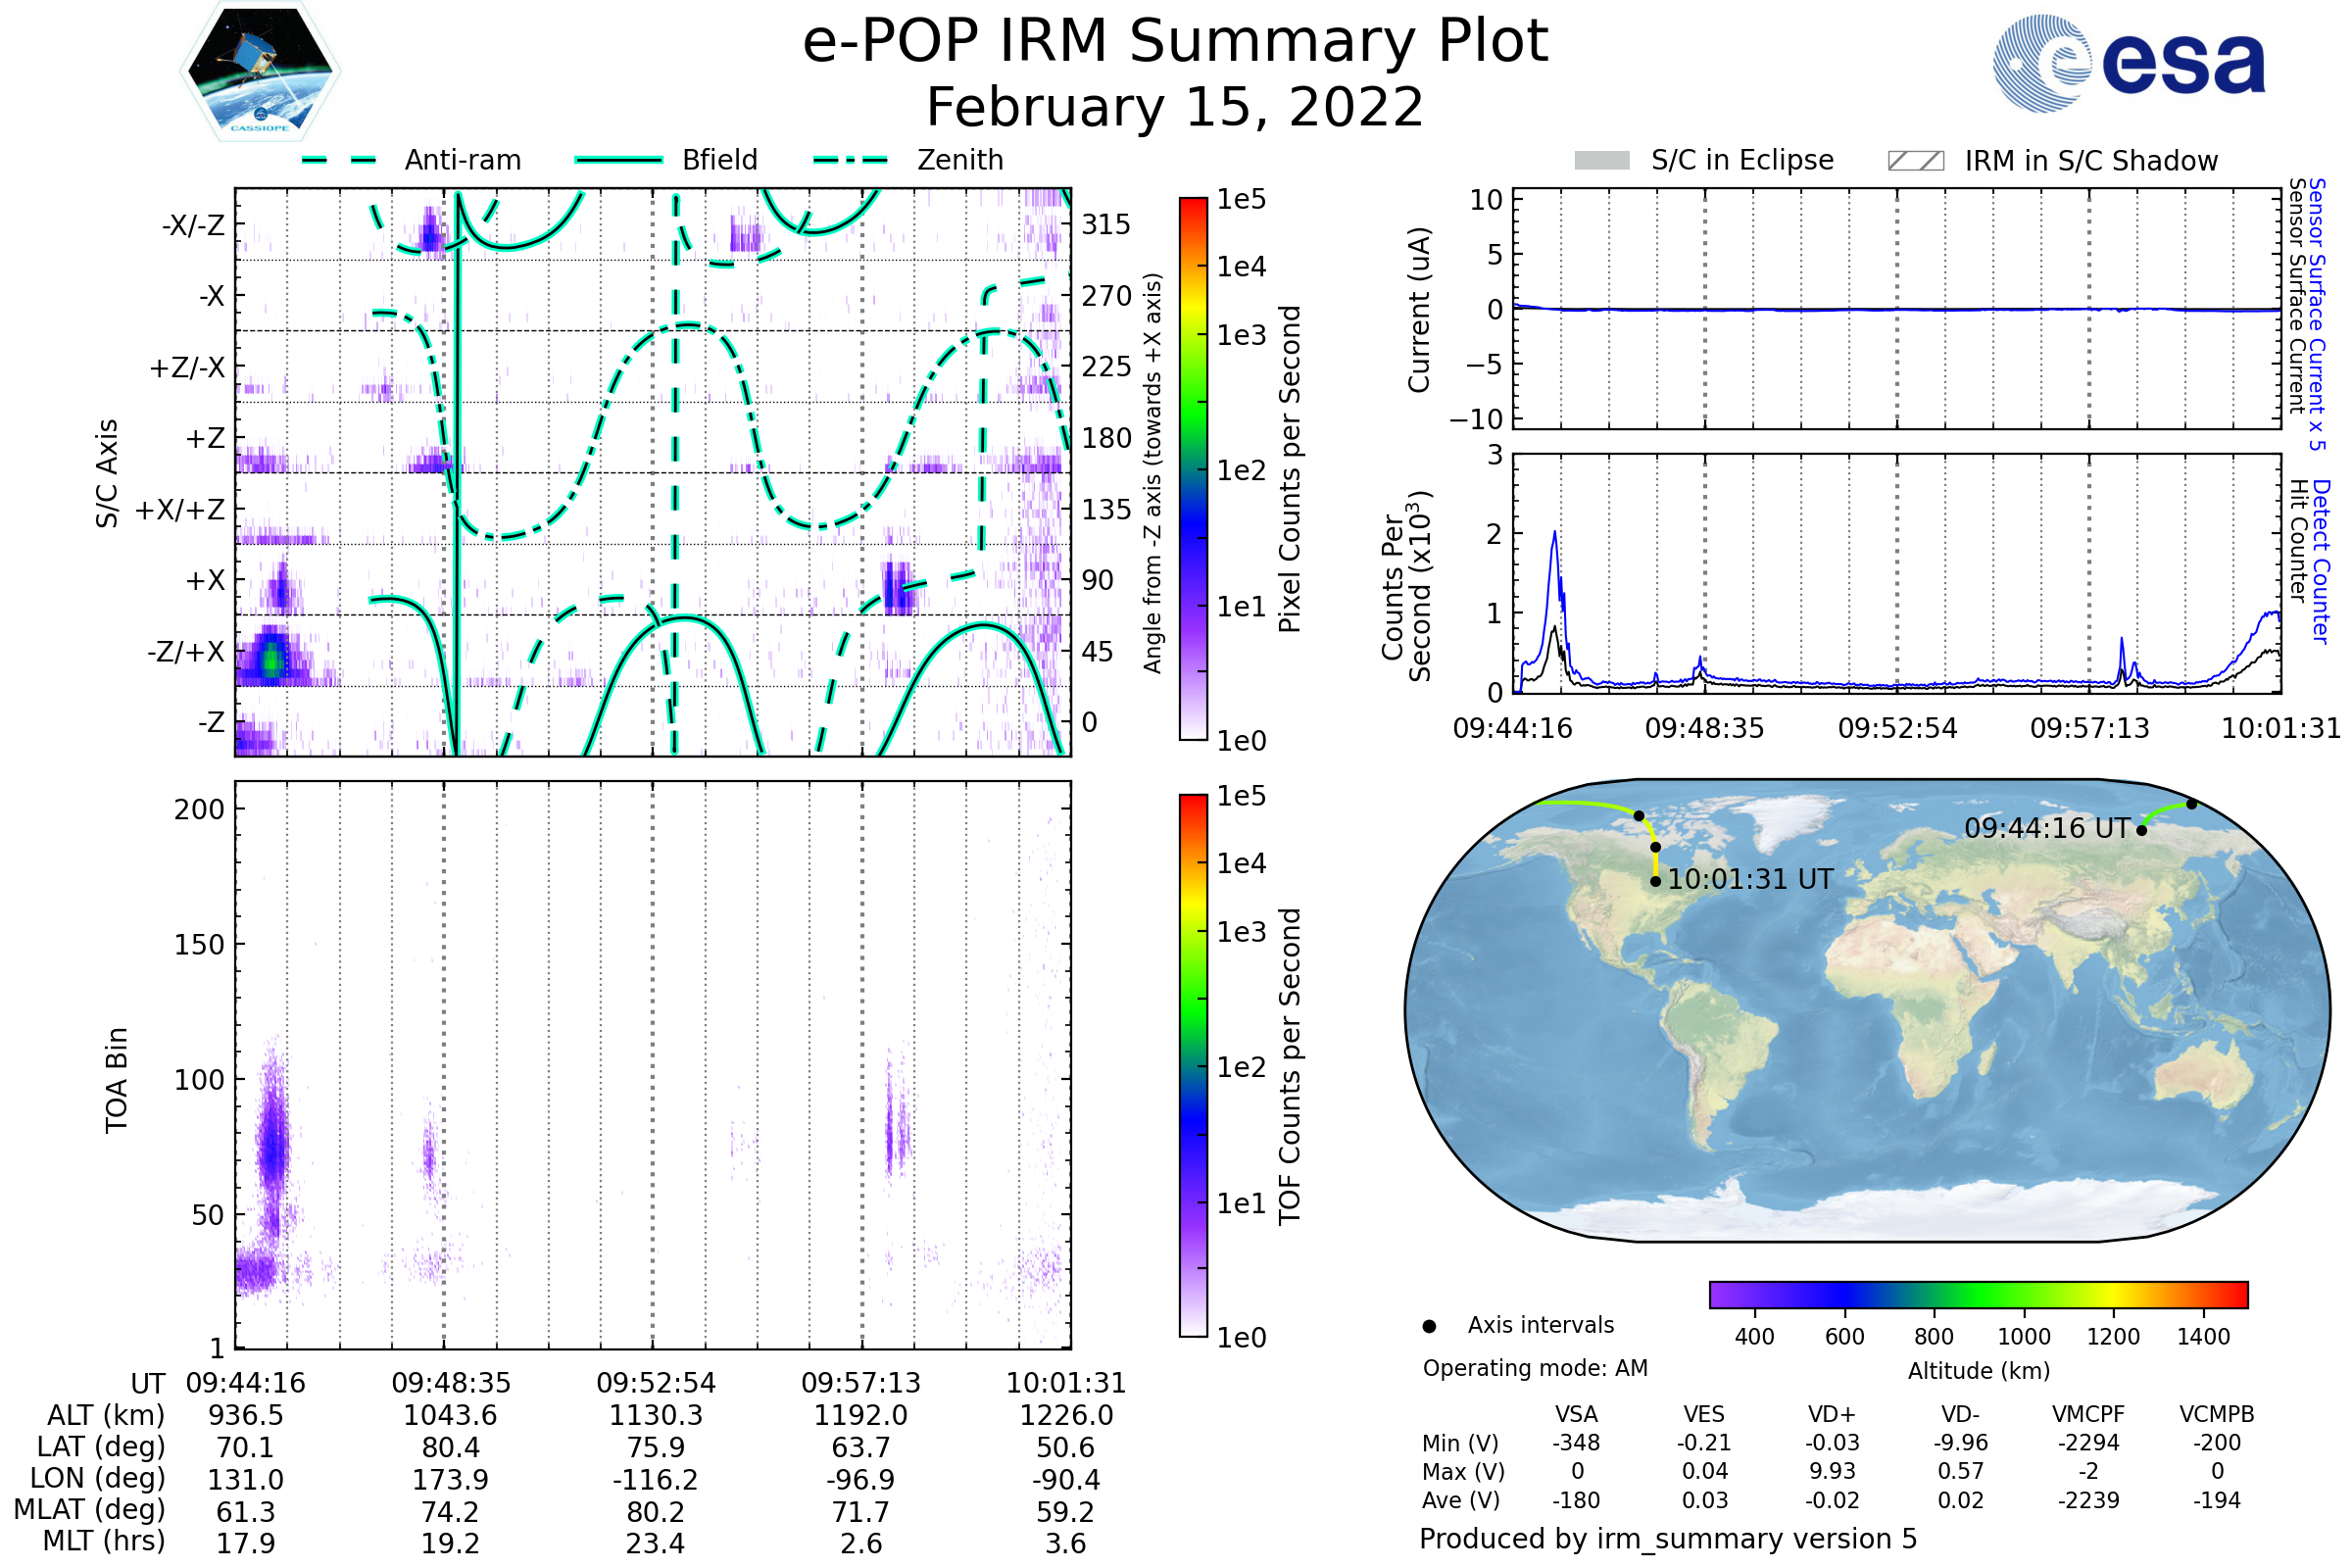Click the Altitude (km) colorbar
The image size is (2352, 1568).
coord(1979,1294)
